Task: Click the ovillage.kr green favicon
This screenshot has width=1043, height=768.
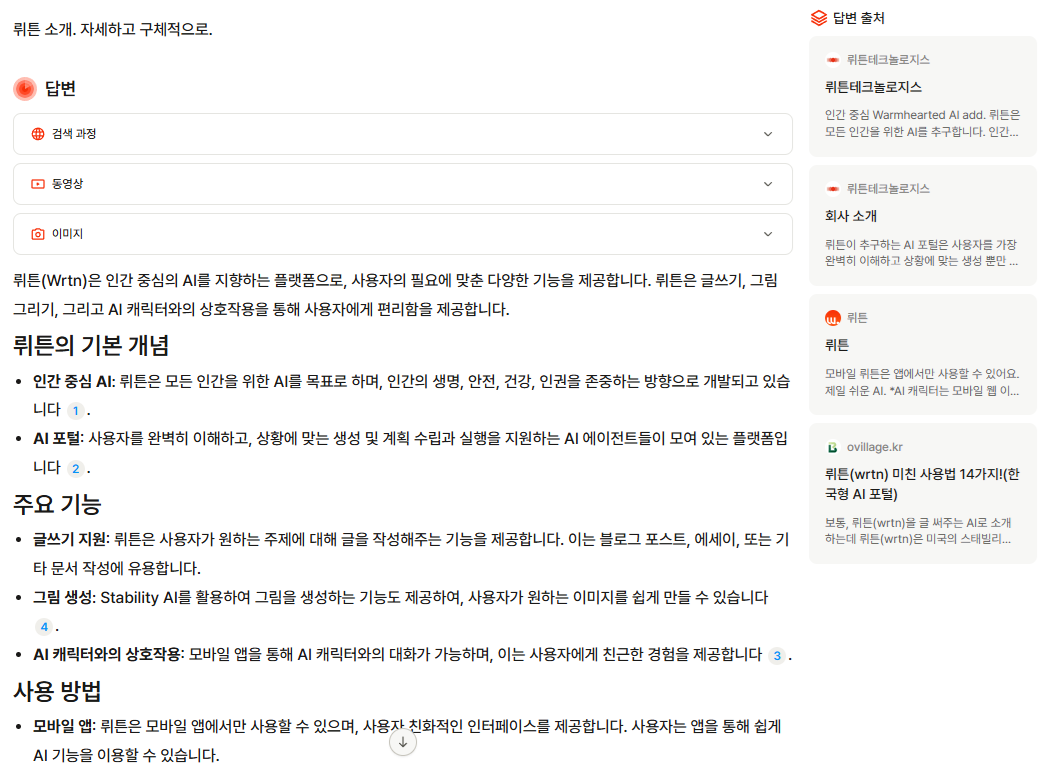Action: (832, 447)
